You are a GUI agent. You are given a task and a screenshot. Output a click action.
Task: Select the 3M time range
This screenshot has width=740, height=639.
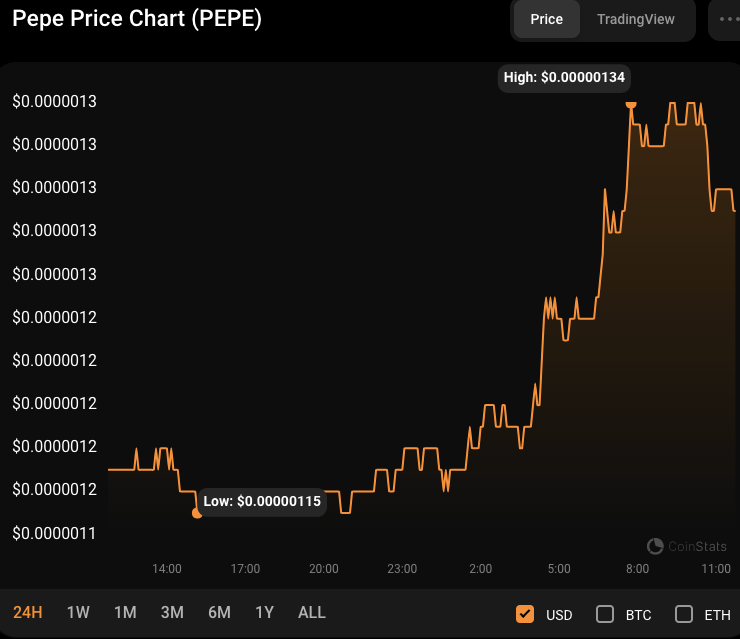tap(172, 613)
